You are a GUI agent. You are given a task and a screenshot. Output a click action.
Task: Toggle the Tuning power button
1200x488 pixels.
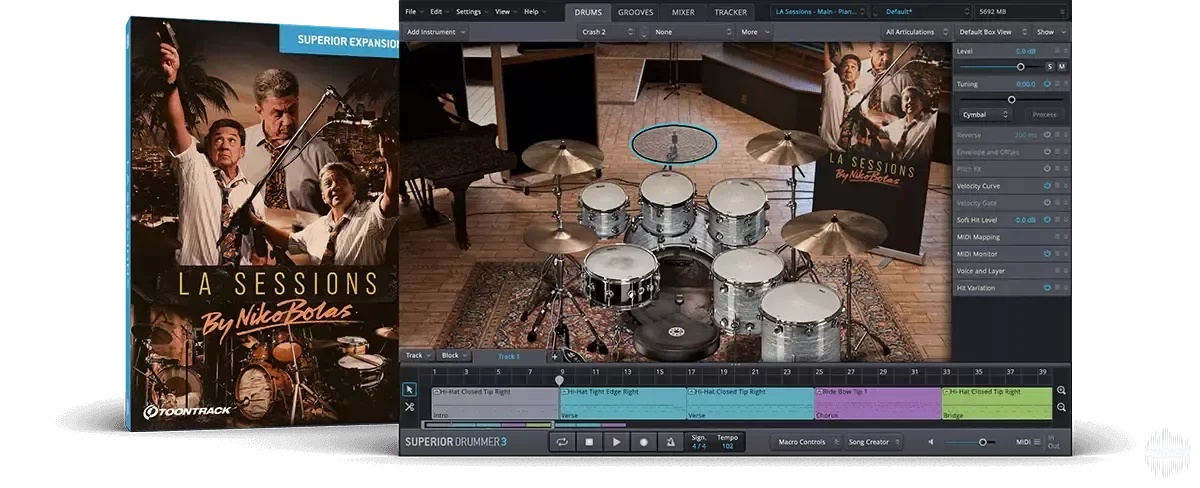[x=1048, y=84]
